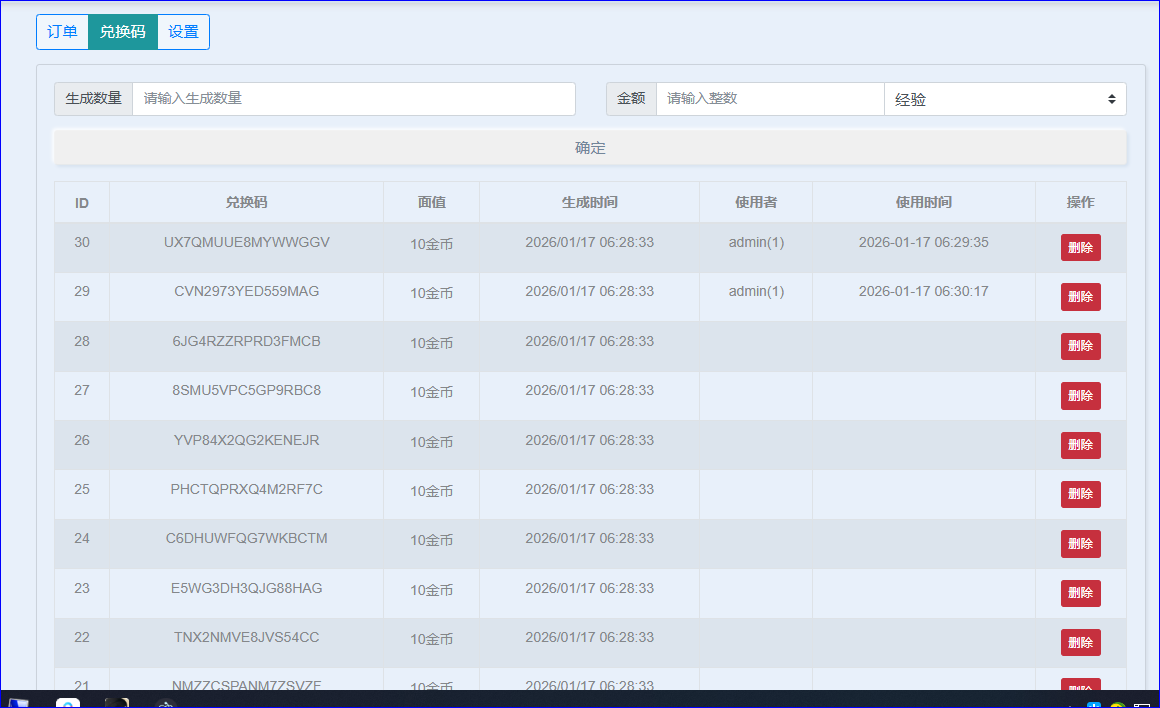Image resolution: width=1160 pixels, height=708 pixels.
Task: Click user admin(1) in row 29
Action: click(x=756, y=291)
